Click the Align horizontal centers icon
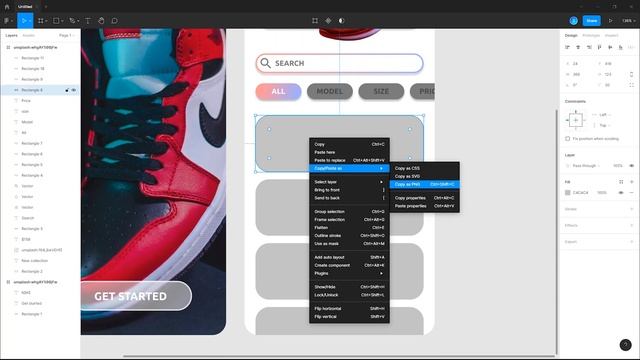Image resolution: width=640 pixels, height=360 pixels. [578, 47]
